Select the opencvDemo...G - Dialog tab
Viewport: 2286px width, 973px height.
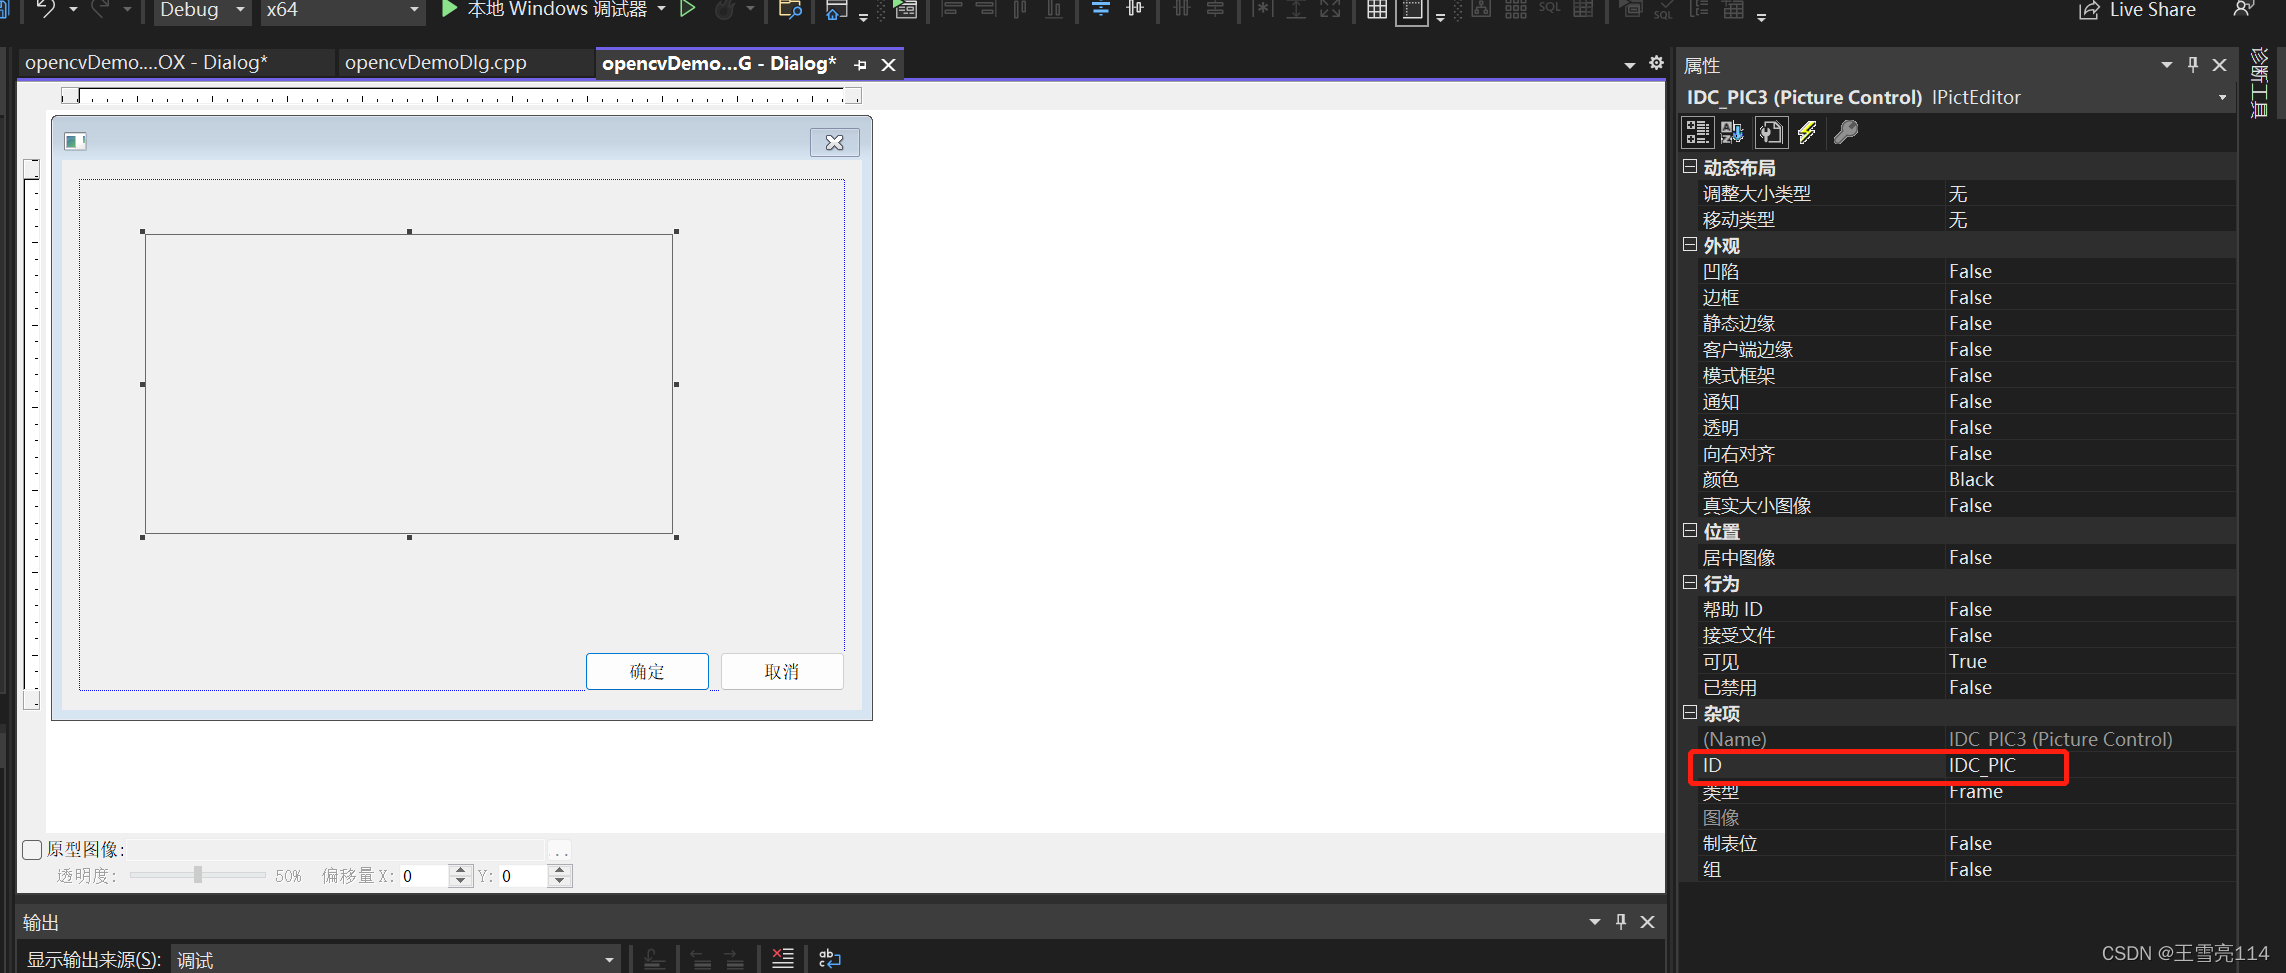click(719, 64)
